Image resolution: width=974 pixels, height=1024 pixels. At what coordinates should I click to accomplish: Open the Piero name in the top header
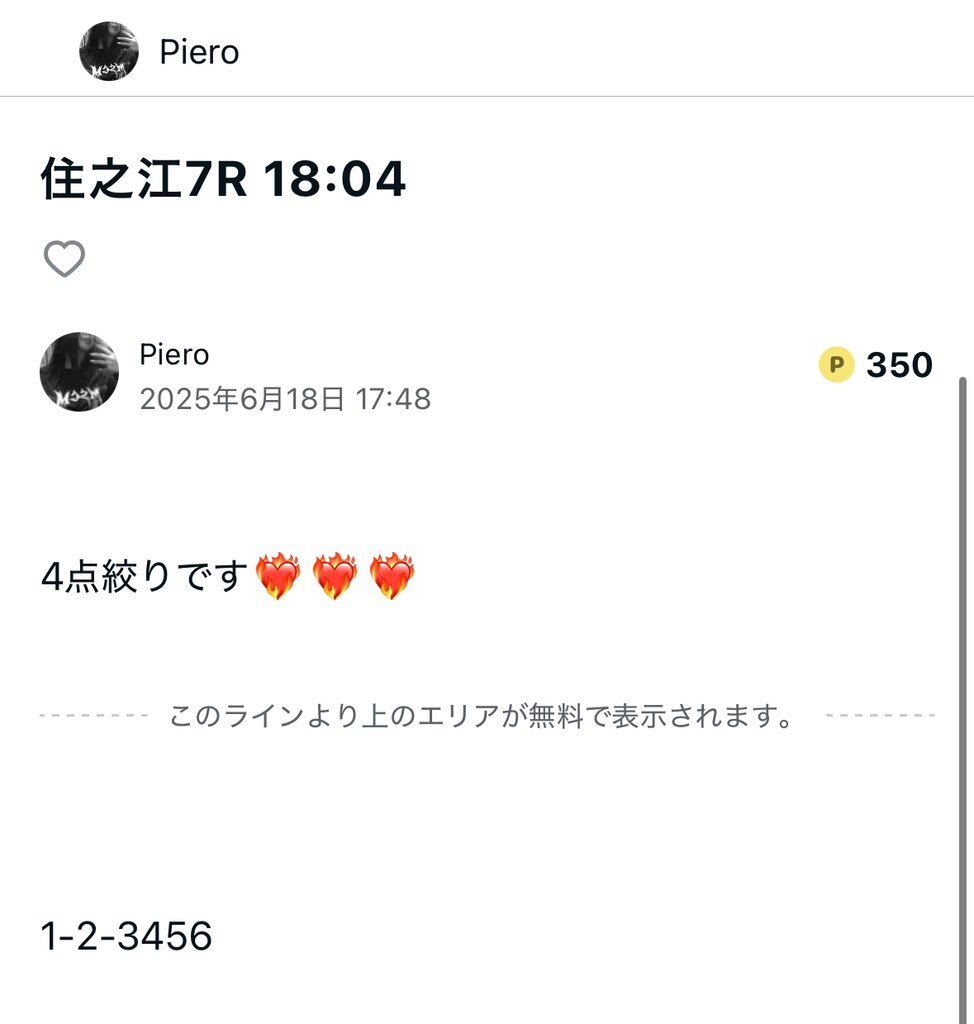(x=199, y=52)
